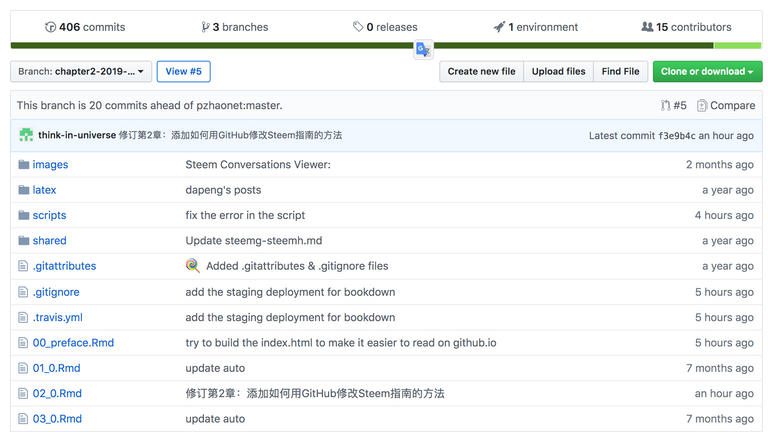Click the releases tag icon
This screenshot has height=432, width=768.
tap(358, 27)
